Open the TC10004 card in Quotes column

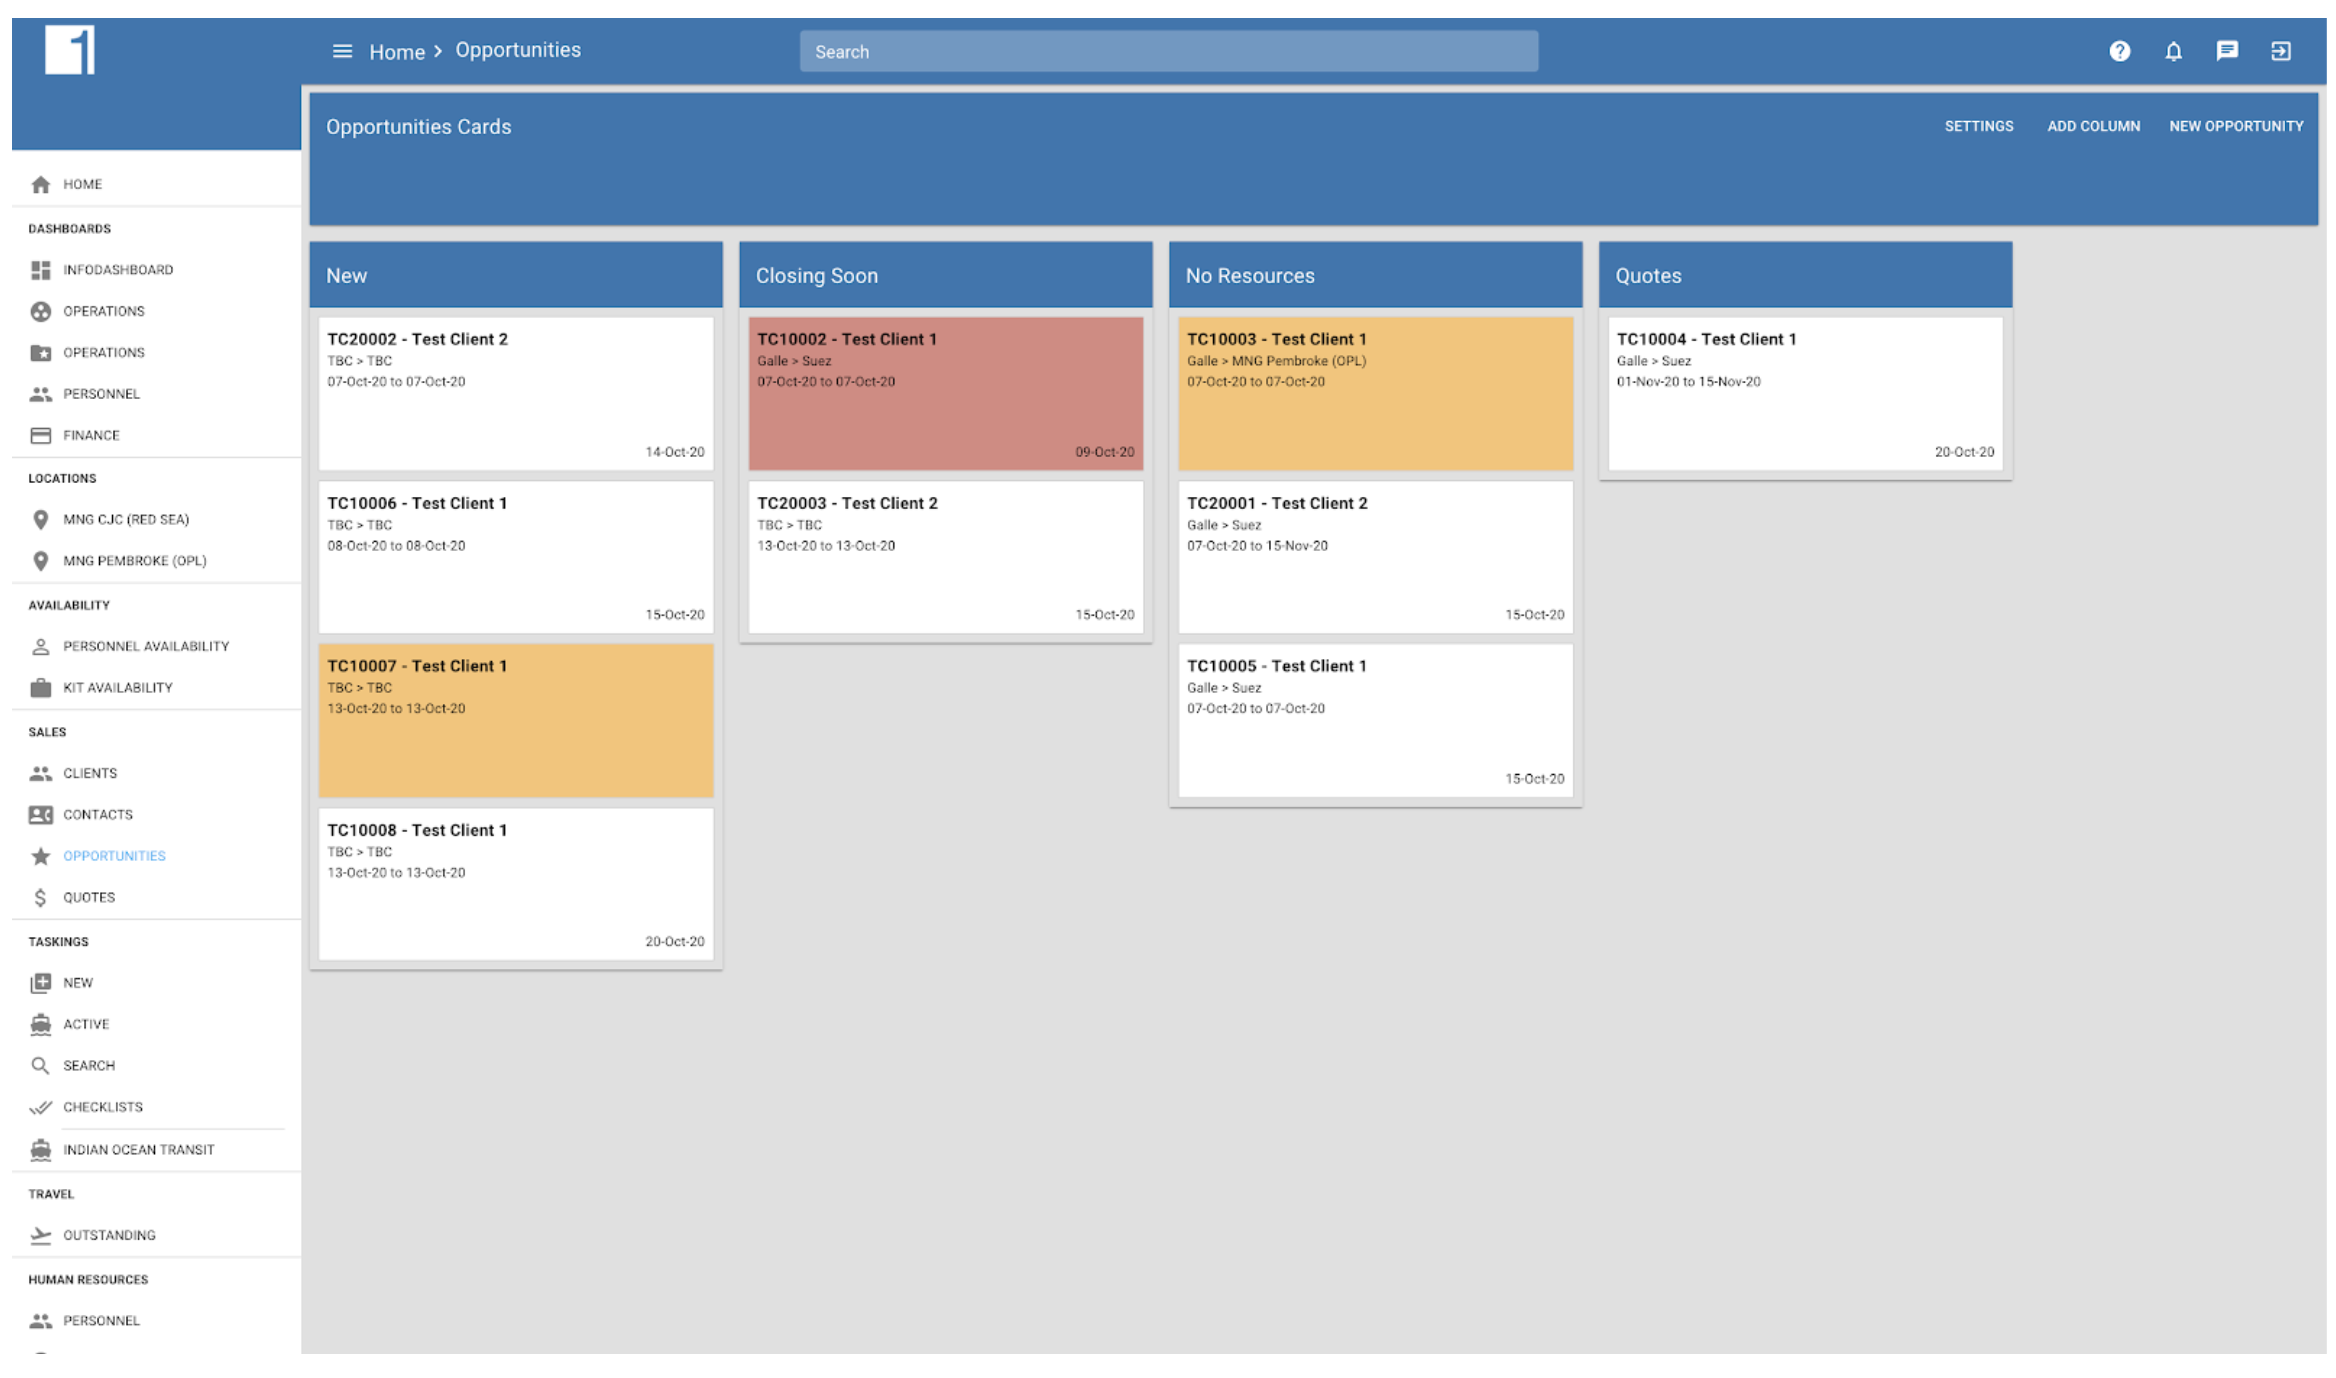[x=1804, y=394]
